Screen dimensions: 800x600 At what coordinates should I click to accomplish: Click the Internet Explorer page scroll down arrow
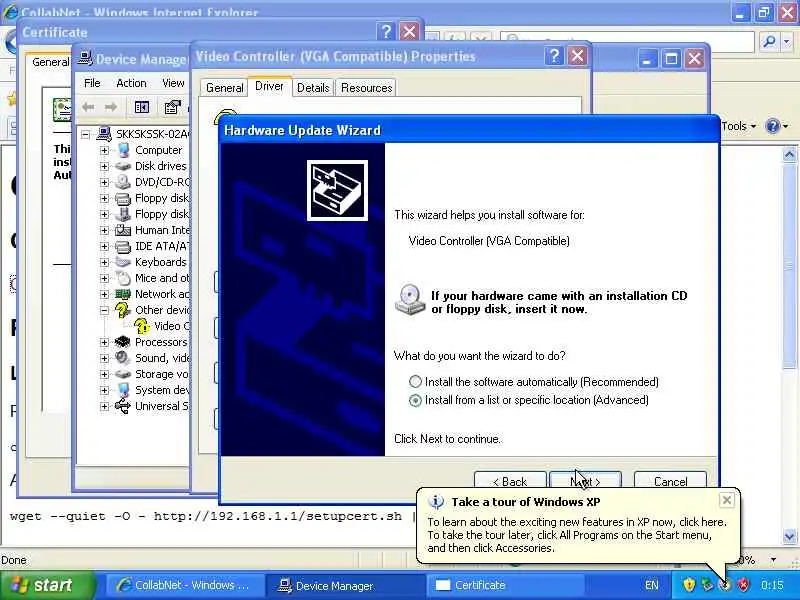(789, 537)
